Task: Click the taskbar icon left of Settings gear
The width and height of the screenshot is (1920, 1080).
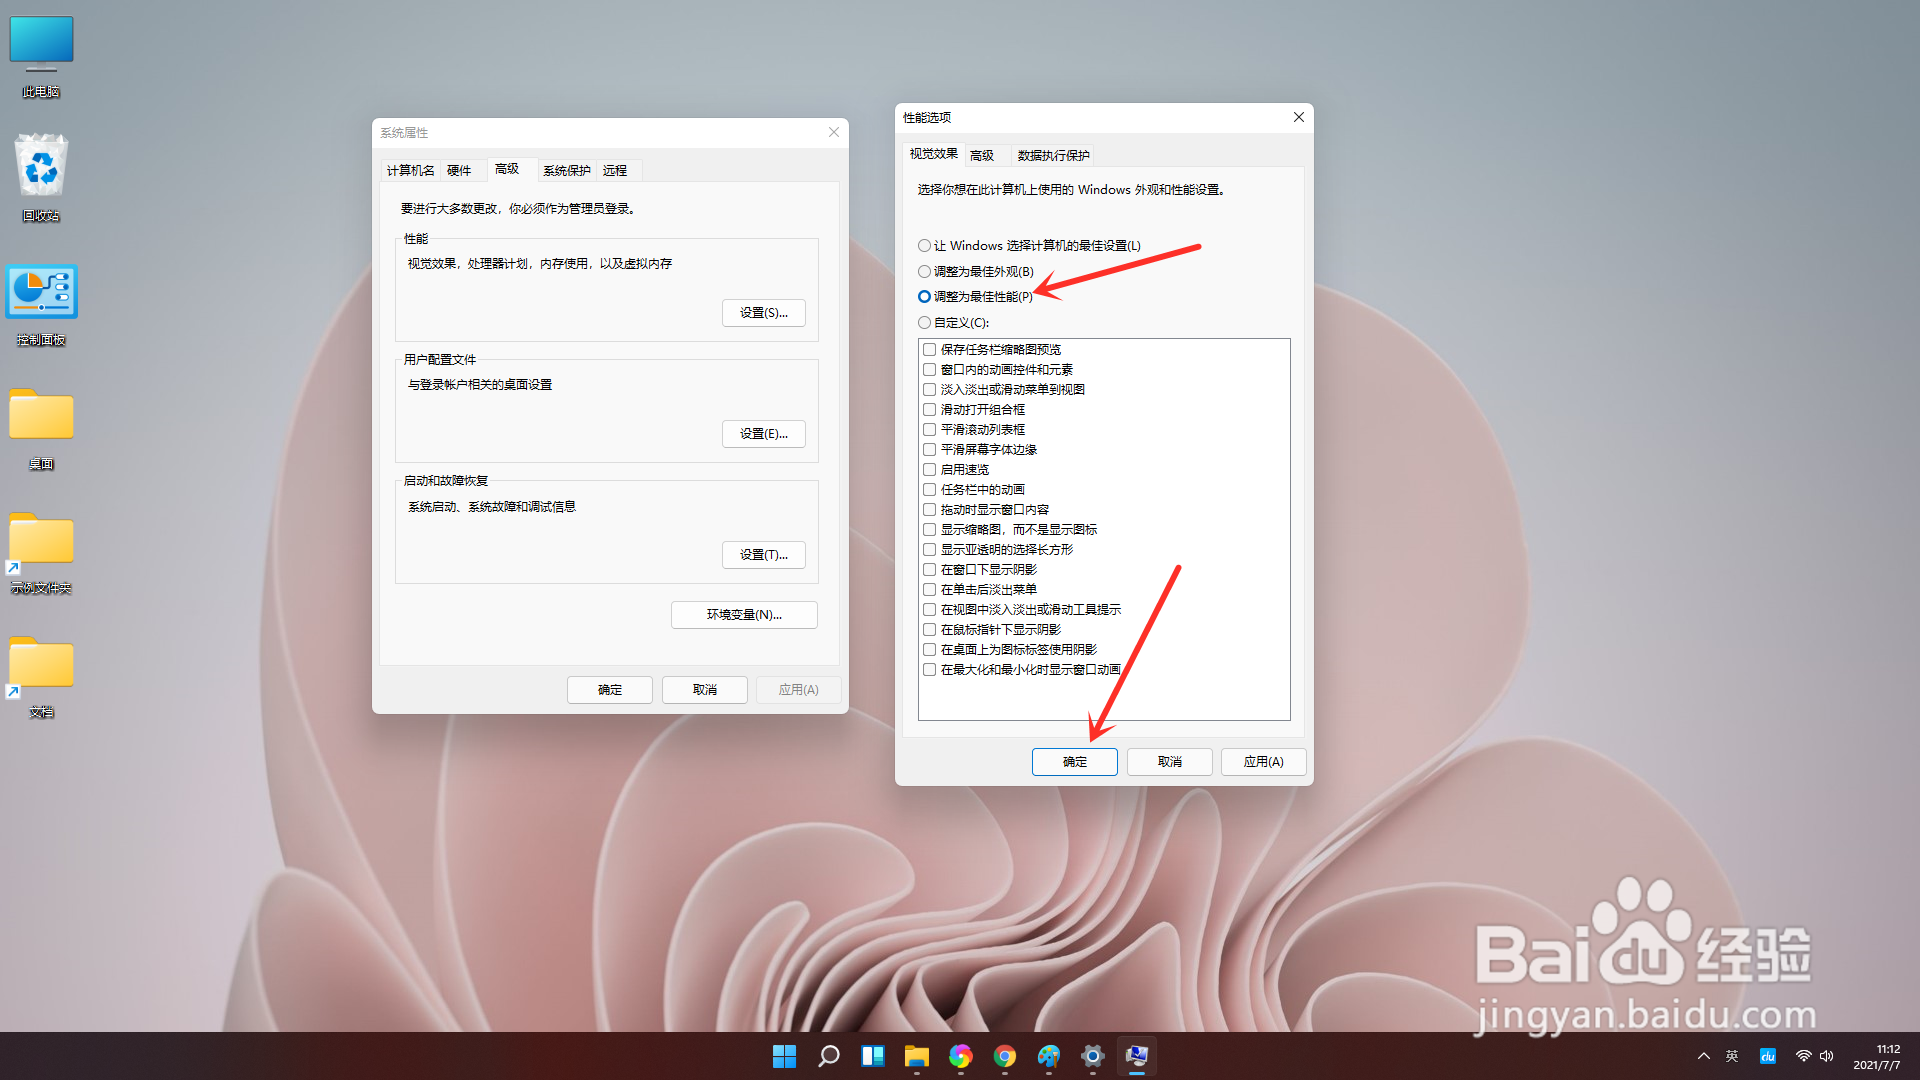Action: click(1049, 1056)
